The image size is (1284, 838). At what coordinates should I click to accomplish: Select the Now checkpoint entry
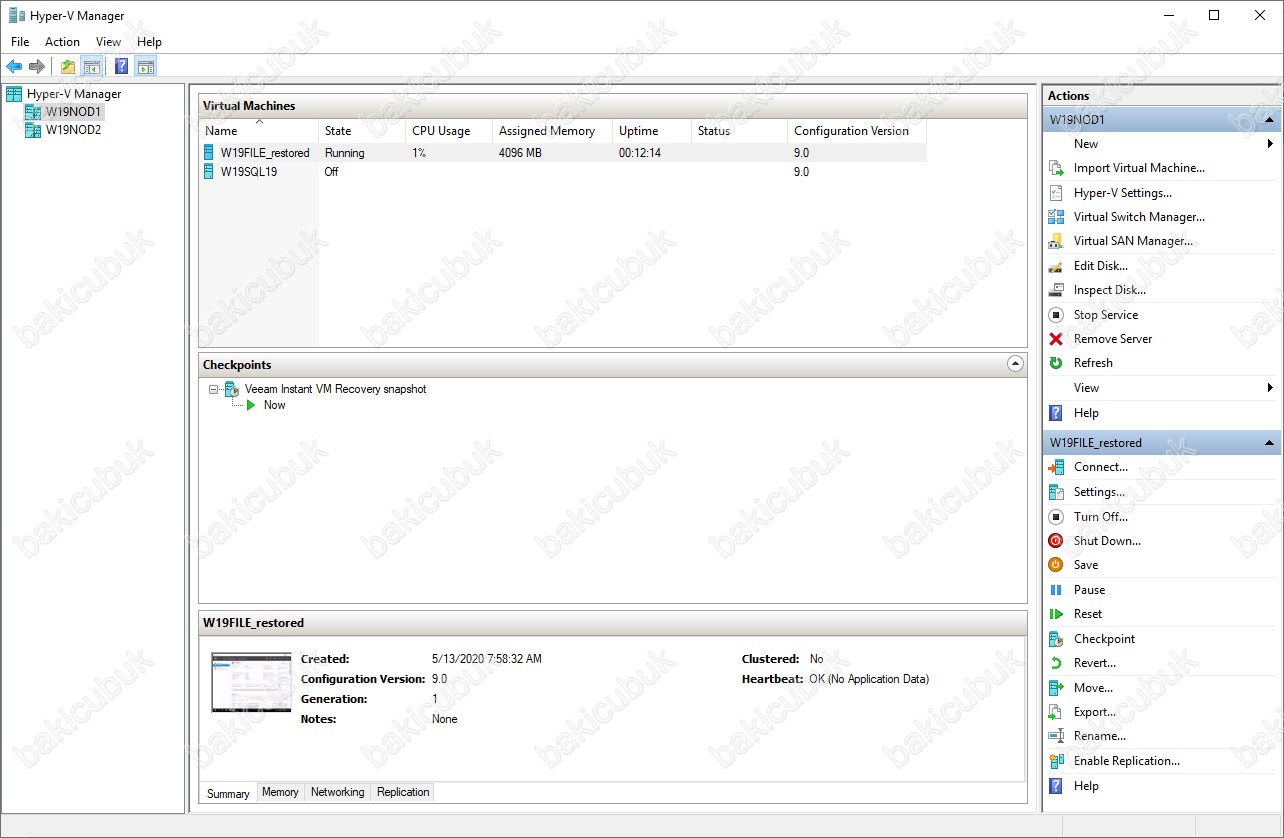click(x=274, y=405)
